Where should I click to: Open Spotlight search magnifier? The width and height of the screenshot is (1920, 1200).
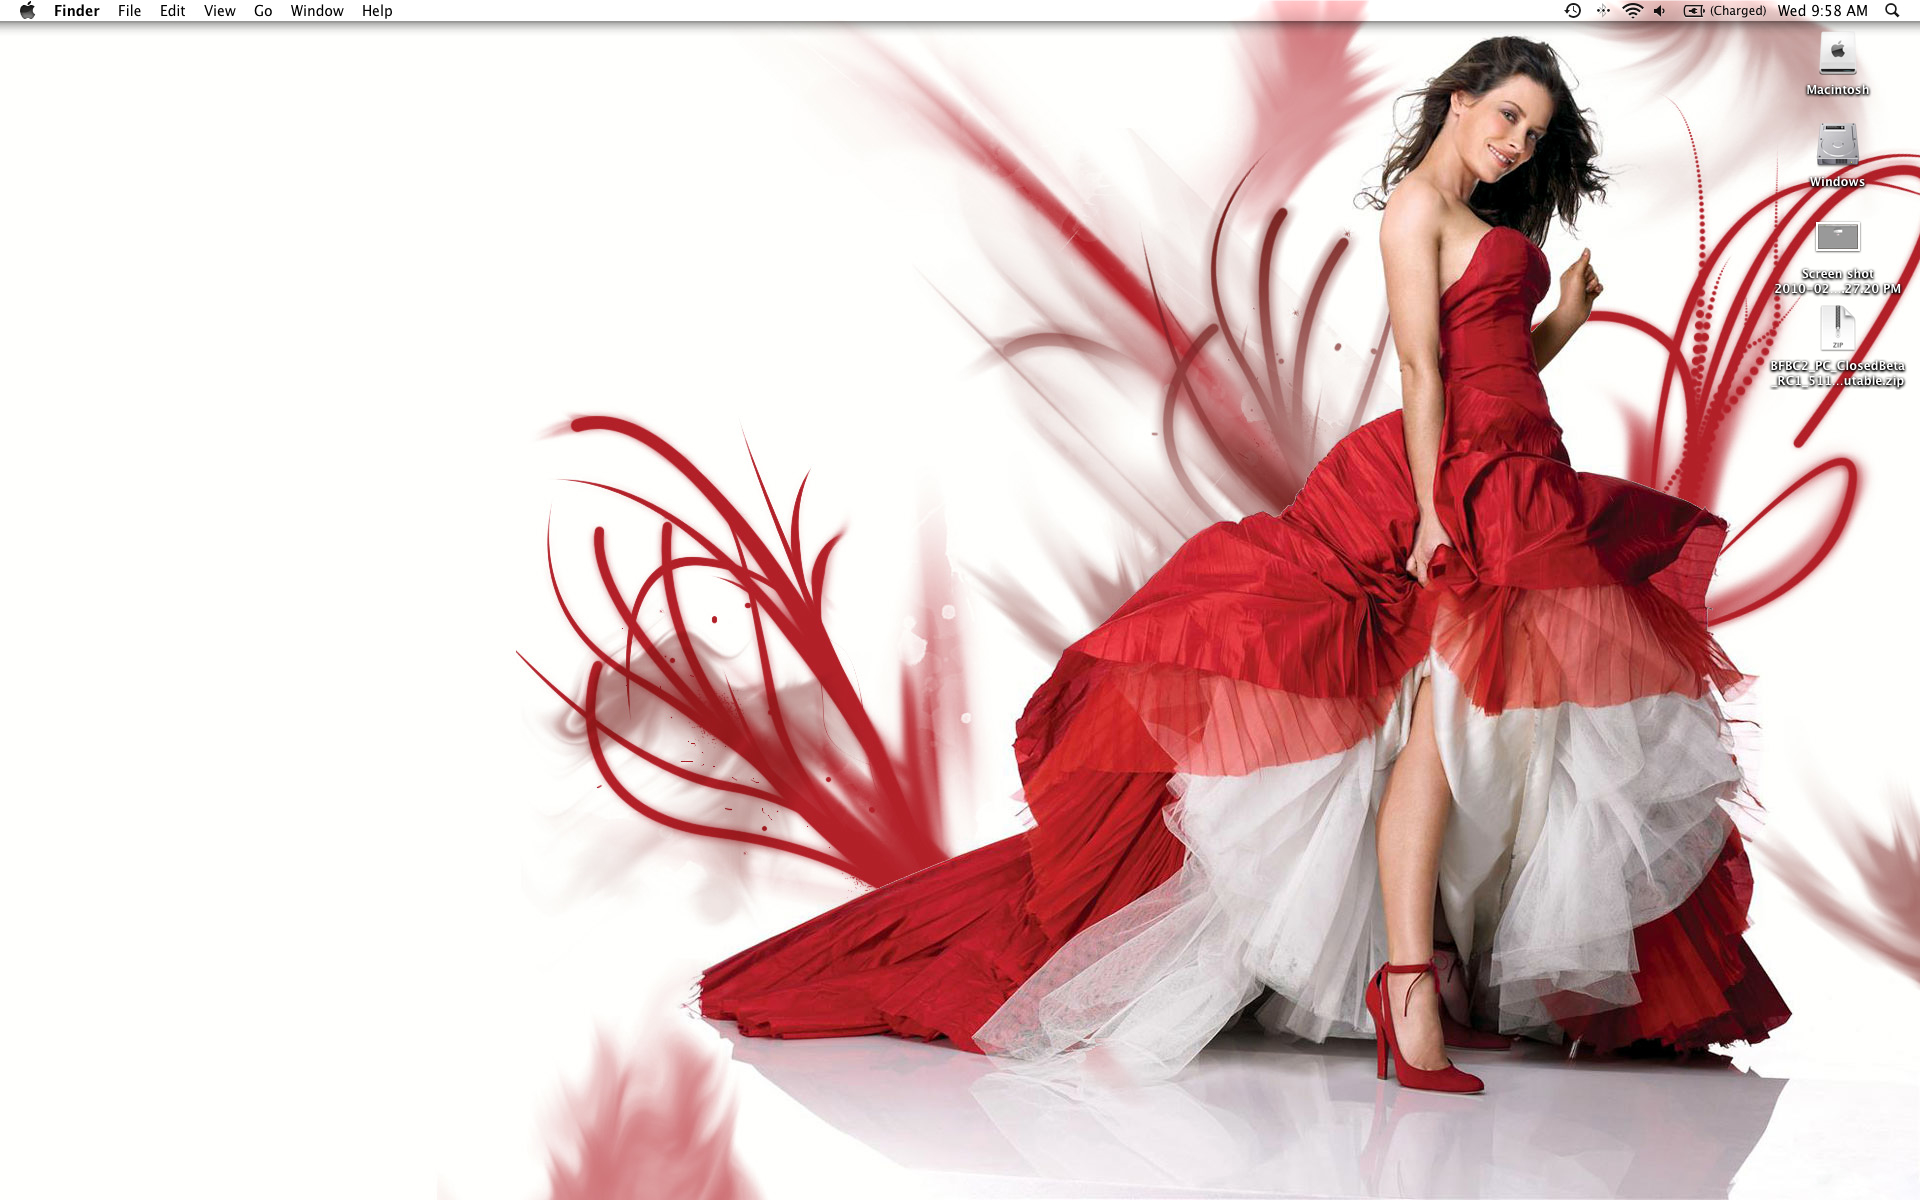[x=1892, y=11]
